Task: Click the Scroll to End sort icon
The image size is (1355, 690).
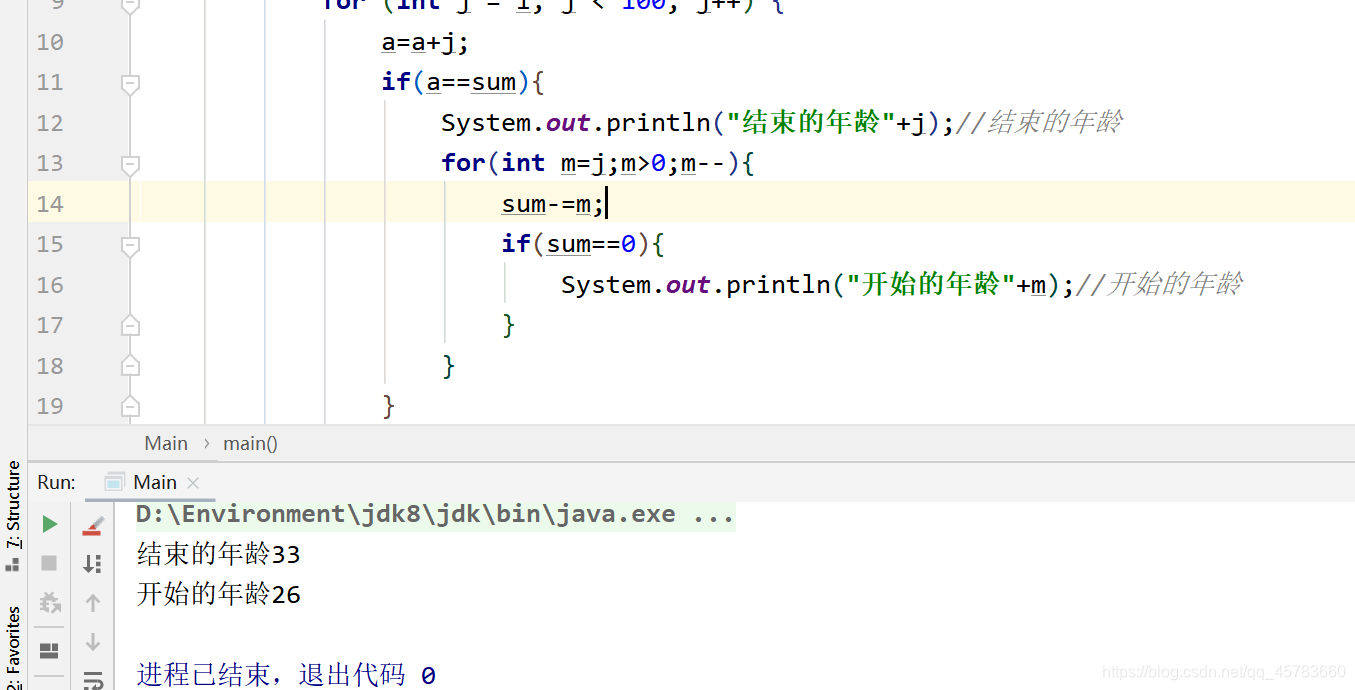Action: pyautogui.click(x=93, y=564)
